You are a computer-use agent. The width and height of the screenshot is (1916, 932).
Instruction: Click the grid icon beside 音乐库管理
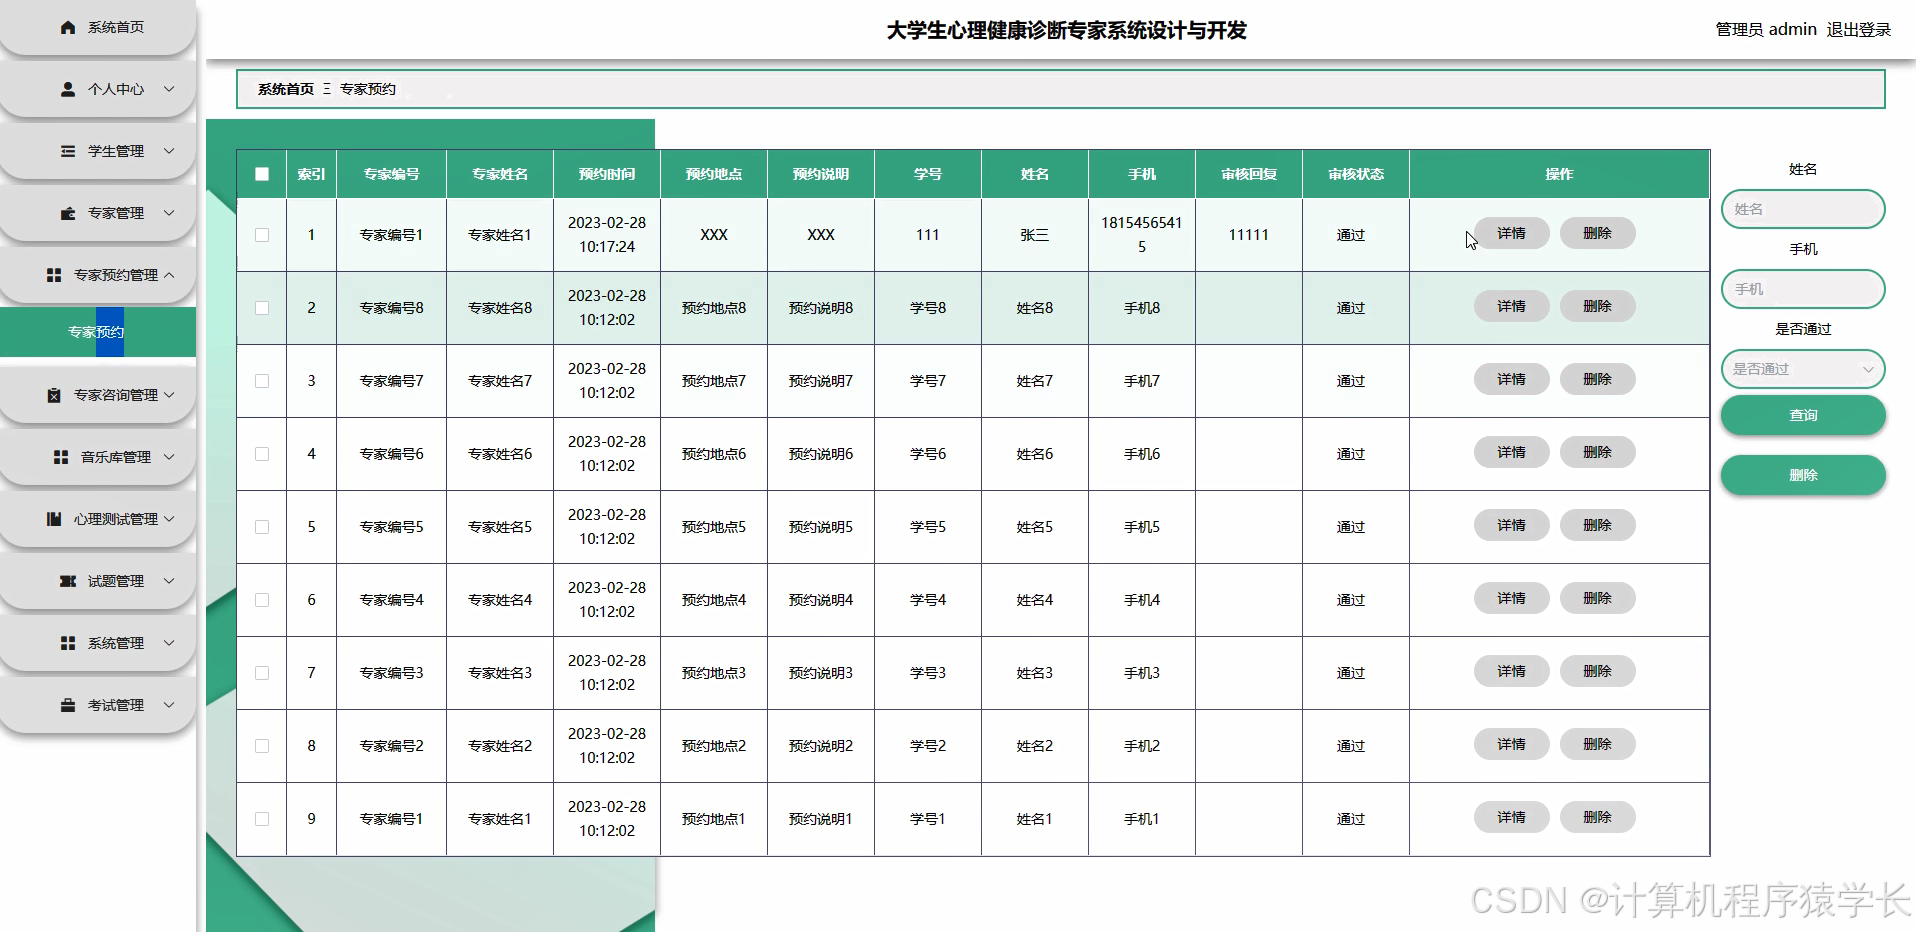(x=61, y=457)
